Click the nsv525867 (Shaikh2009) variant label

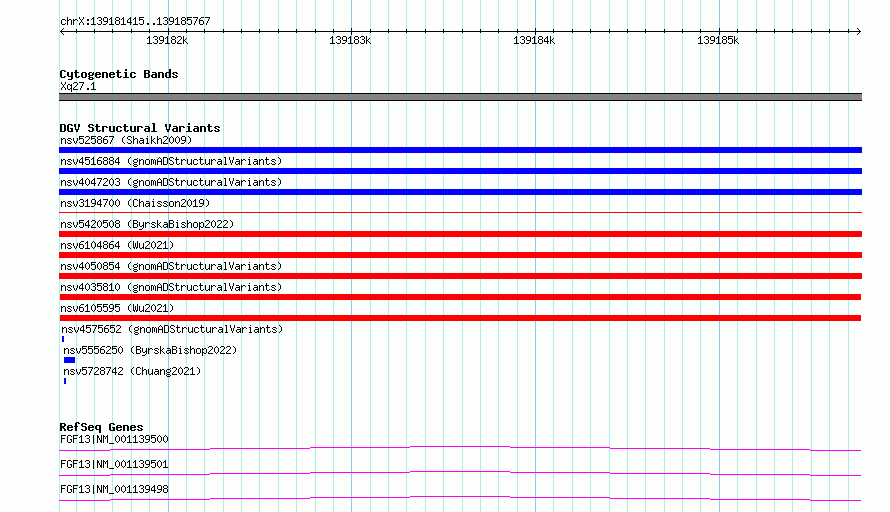pos(126,140)
